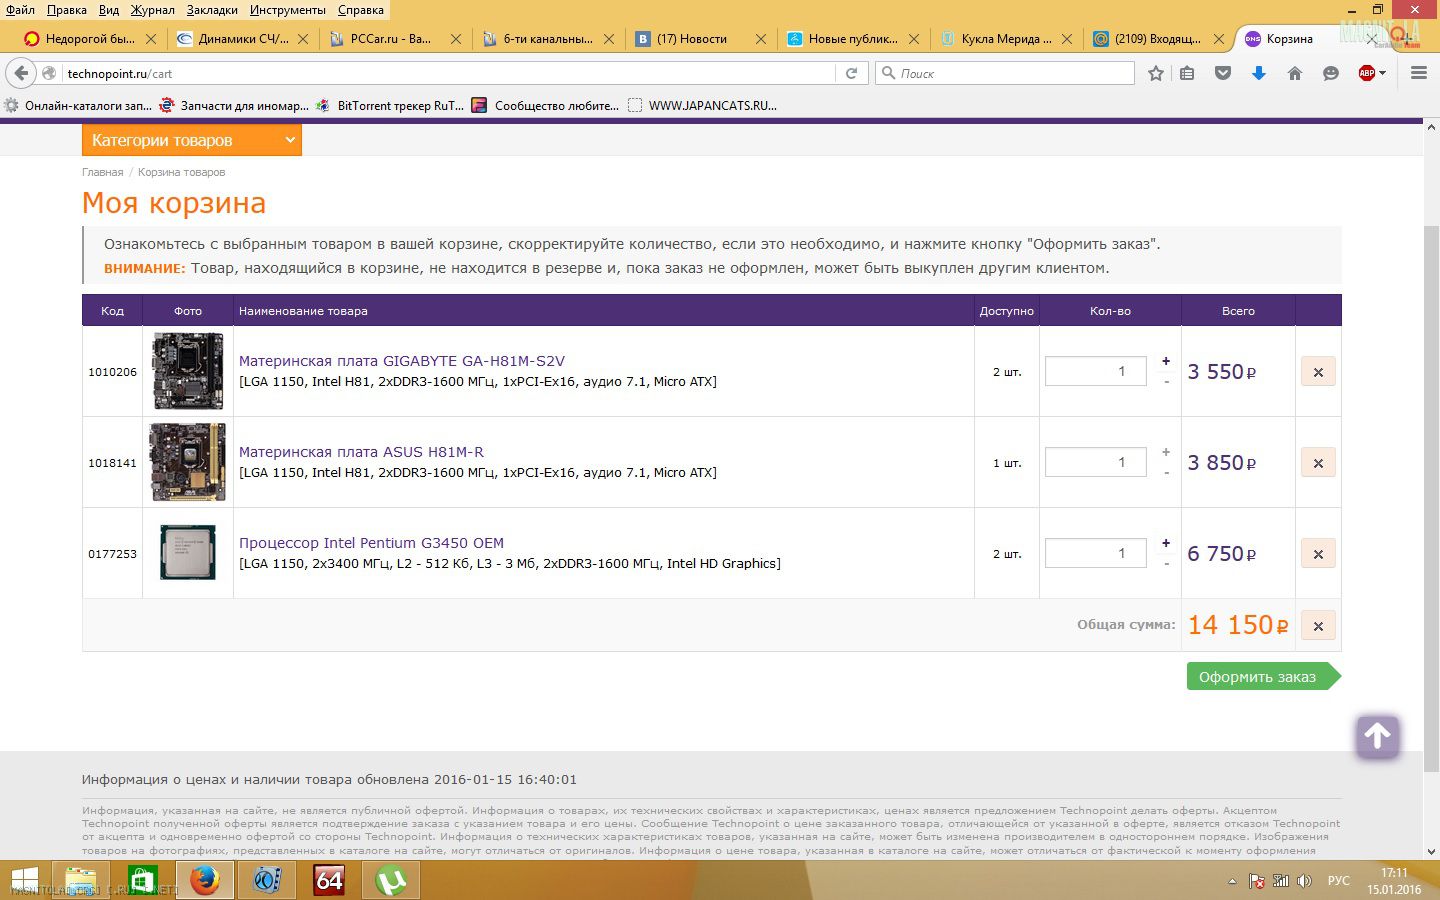1440x900 pixels.
Task: Show hidden tray icons arrow
Action: pyautogui.click(x=1232, y=881)
